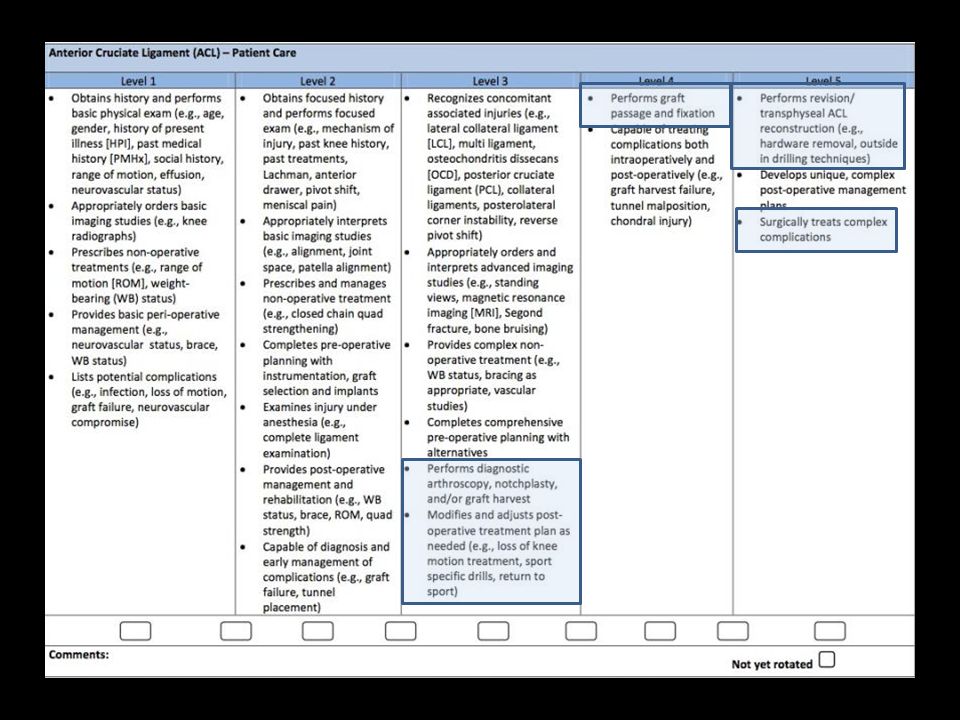Select the 'Level 3' column header

490,81
